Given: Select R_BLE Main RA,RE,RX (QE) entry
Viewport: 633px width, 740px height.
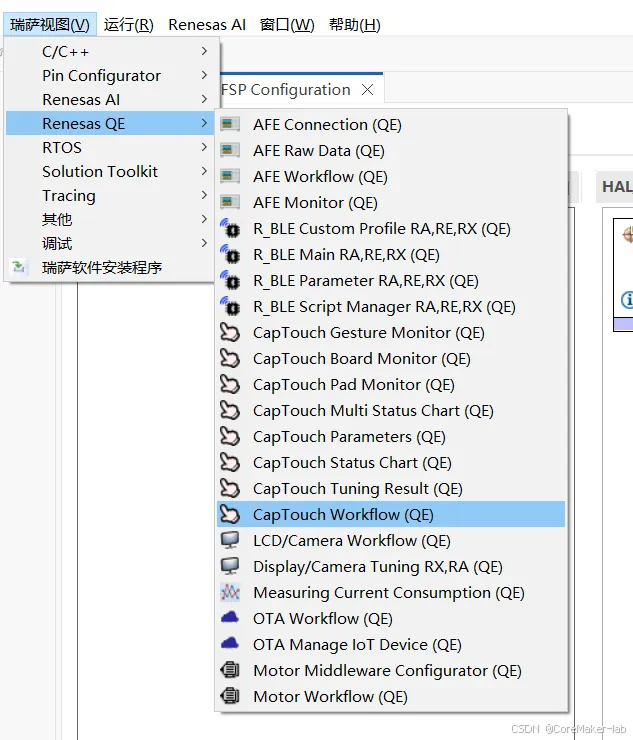Looking at the screenshot, I should [x=391, y=254].
